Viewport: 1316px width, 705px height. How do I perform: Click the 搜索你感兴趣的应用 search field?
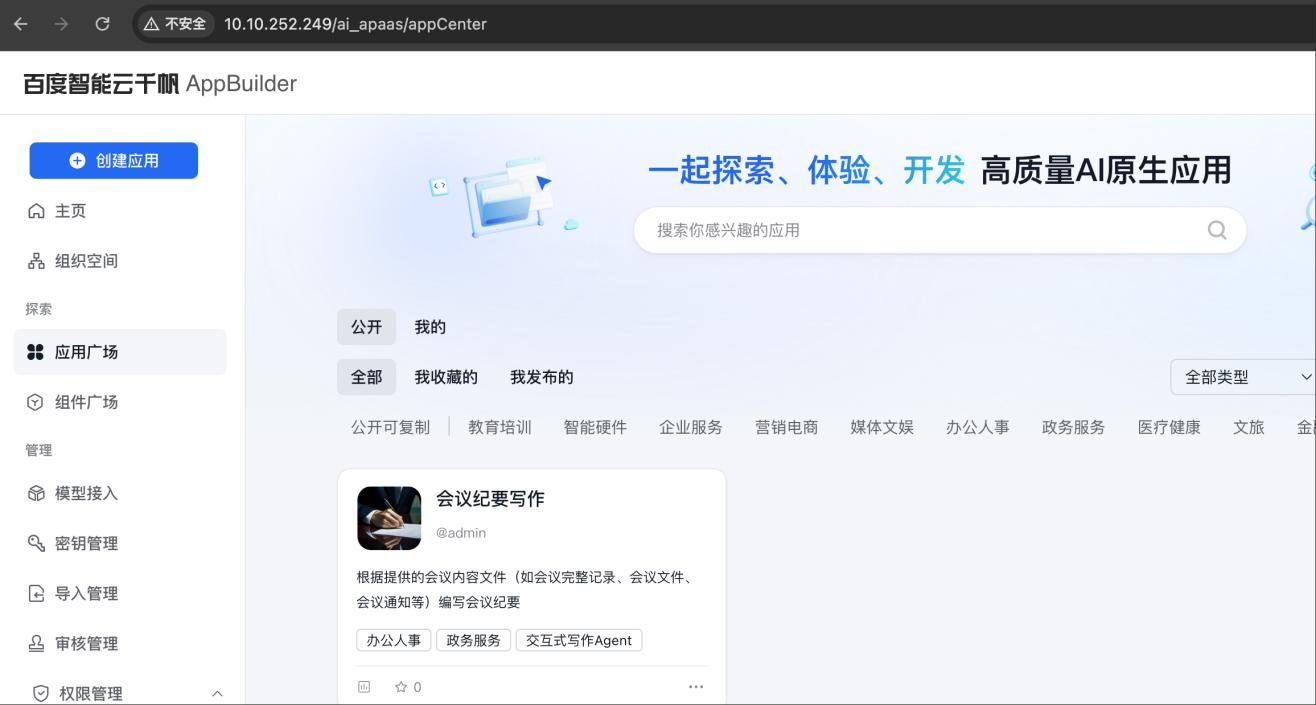pyautogui.click(x=920, y=230)
